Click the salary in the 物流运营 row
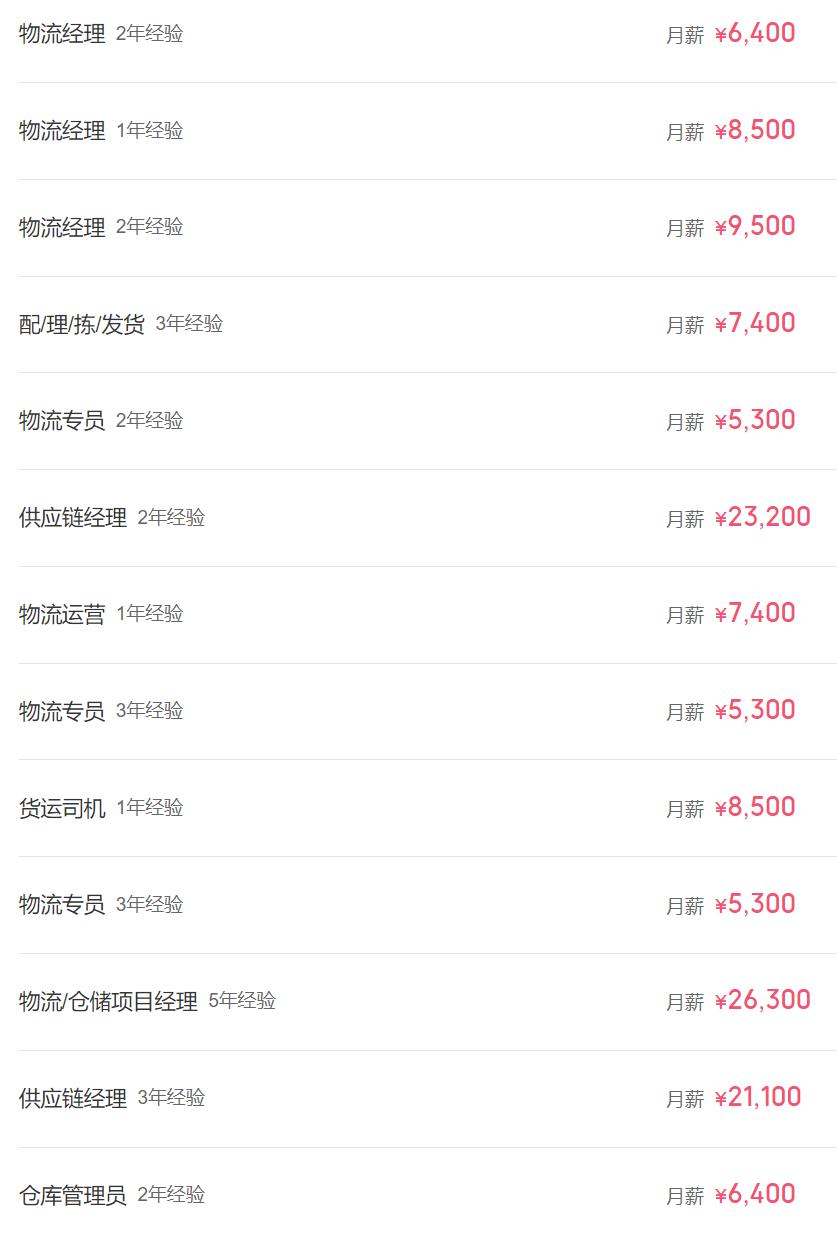The height and width of the screenshot is (1240, 837). (755, 613)
